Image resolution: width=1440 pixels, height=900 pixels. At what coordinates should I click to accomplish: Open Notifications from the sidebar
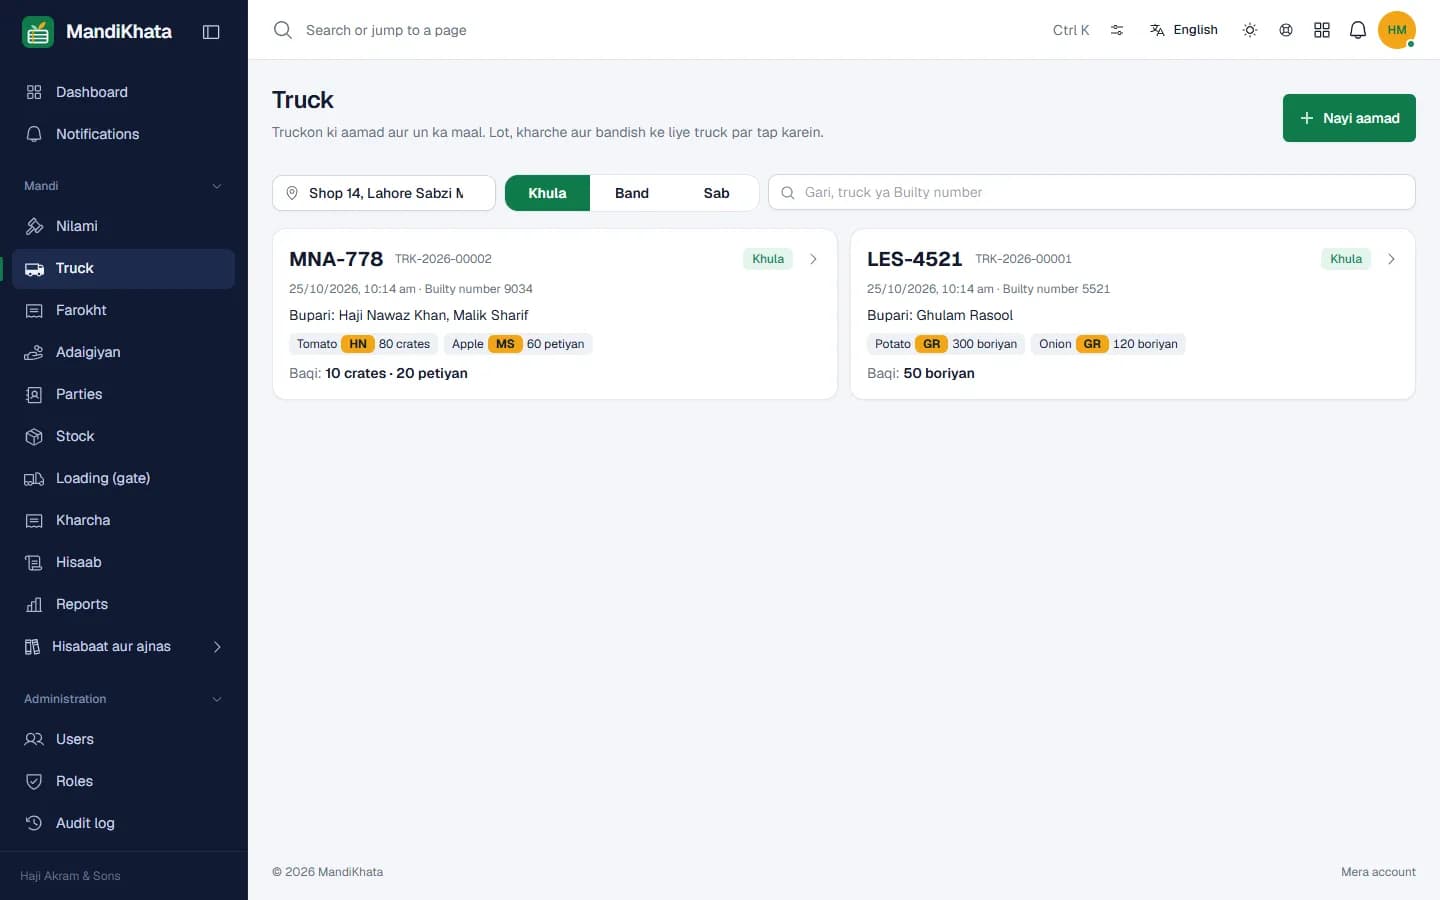pyautogui.click(x=123, y=134)
